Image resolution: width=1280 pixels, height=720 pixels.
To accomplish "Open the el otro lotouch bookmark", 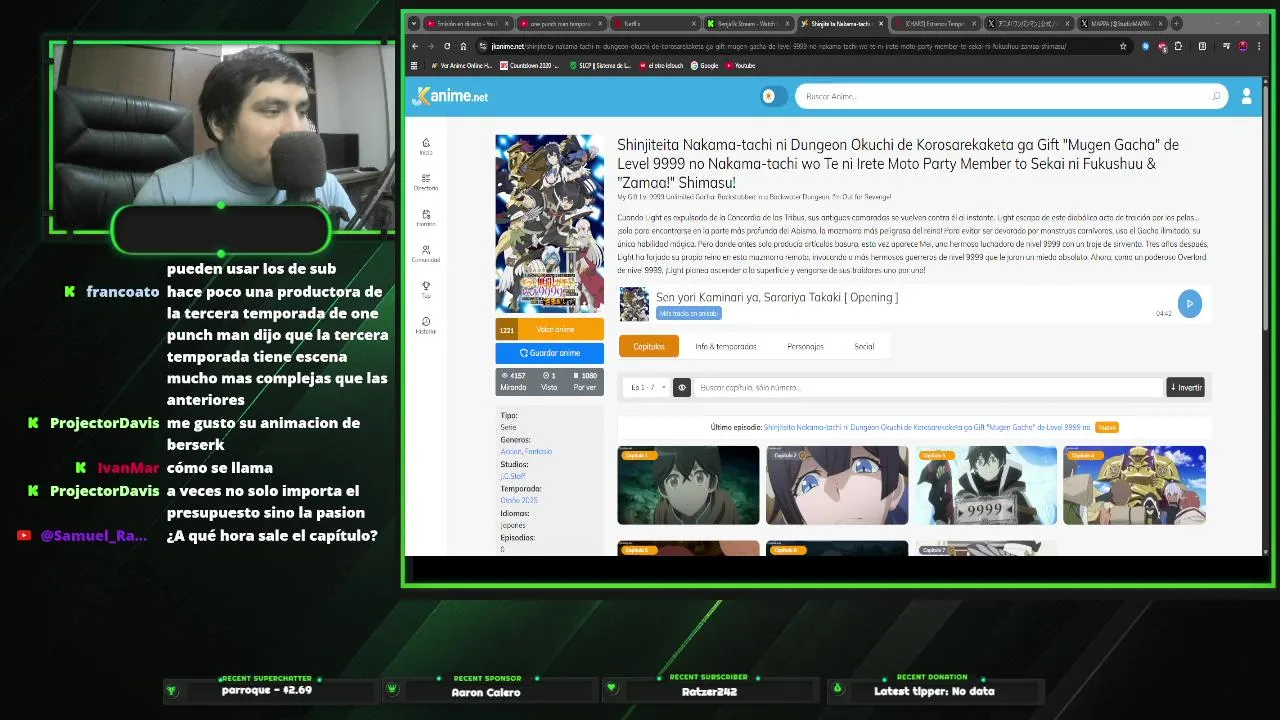I will pyautogui.click(x=661, y=66).
